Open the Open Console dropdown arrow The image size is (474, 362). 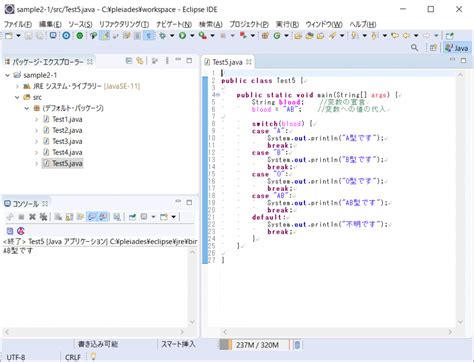[x=173, y=217]
